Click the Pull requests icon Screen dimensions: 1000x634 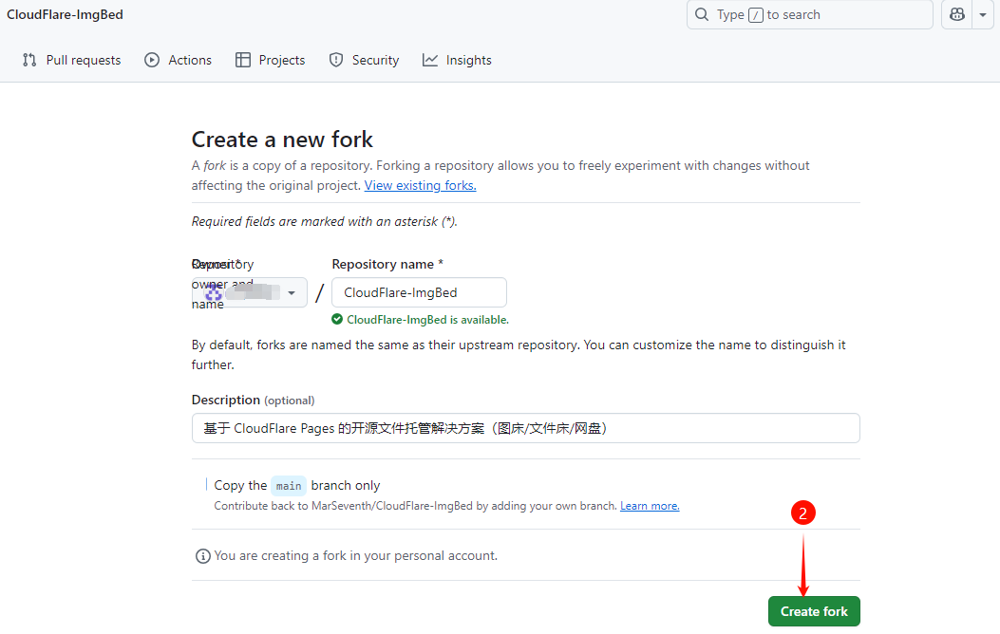click(x=29, y=60)
